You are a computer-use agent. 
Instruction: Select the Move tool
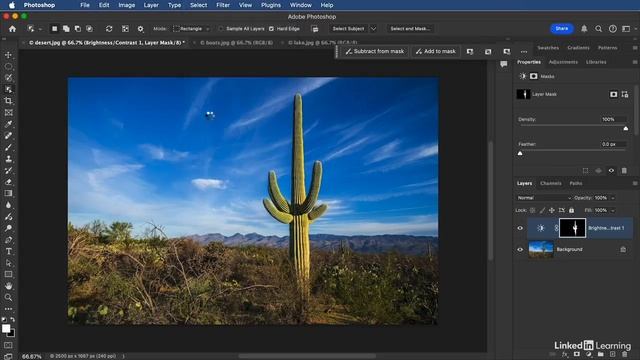coord(8,55)
